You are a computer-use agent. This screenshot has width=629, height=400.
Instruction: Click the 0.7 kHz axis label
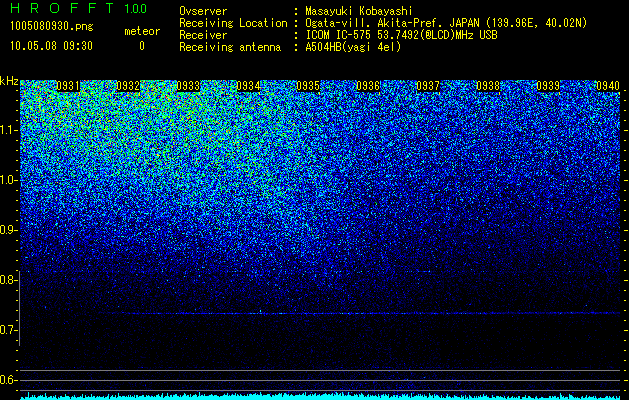coord(7,330)
